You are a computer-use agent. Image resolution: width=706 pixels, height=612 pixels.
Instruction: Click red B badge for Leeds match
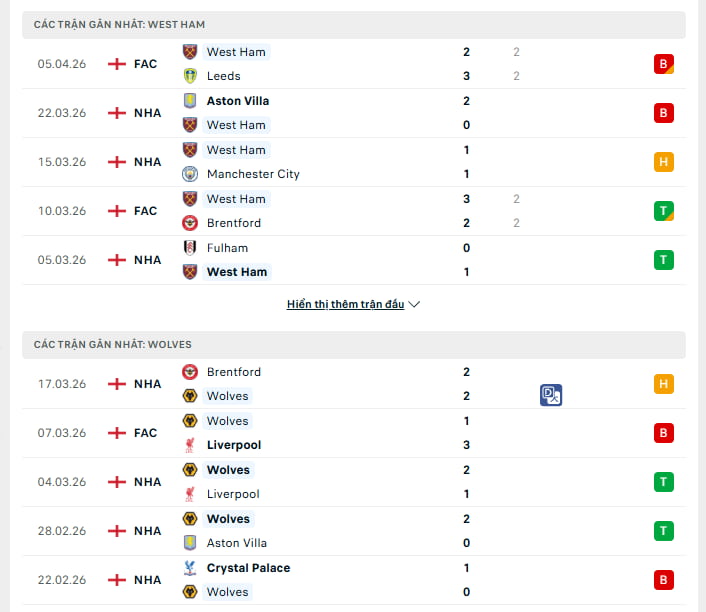coord(663,64)
